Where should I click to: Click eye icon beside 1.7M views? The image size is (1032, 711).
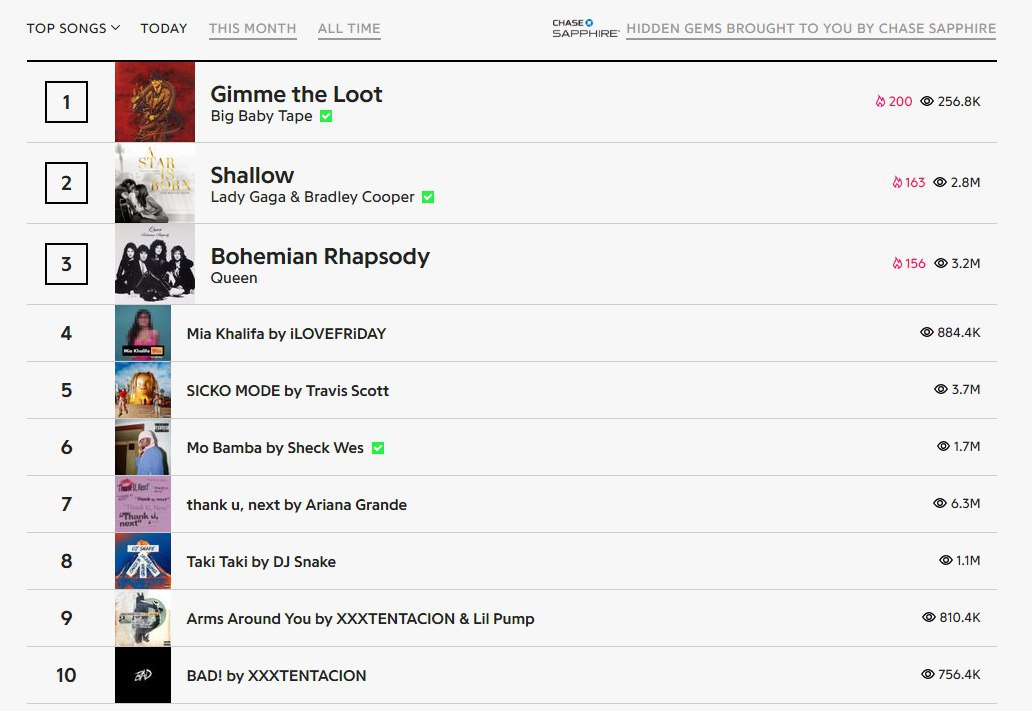pyautogui.click(x=943, y=446)
